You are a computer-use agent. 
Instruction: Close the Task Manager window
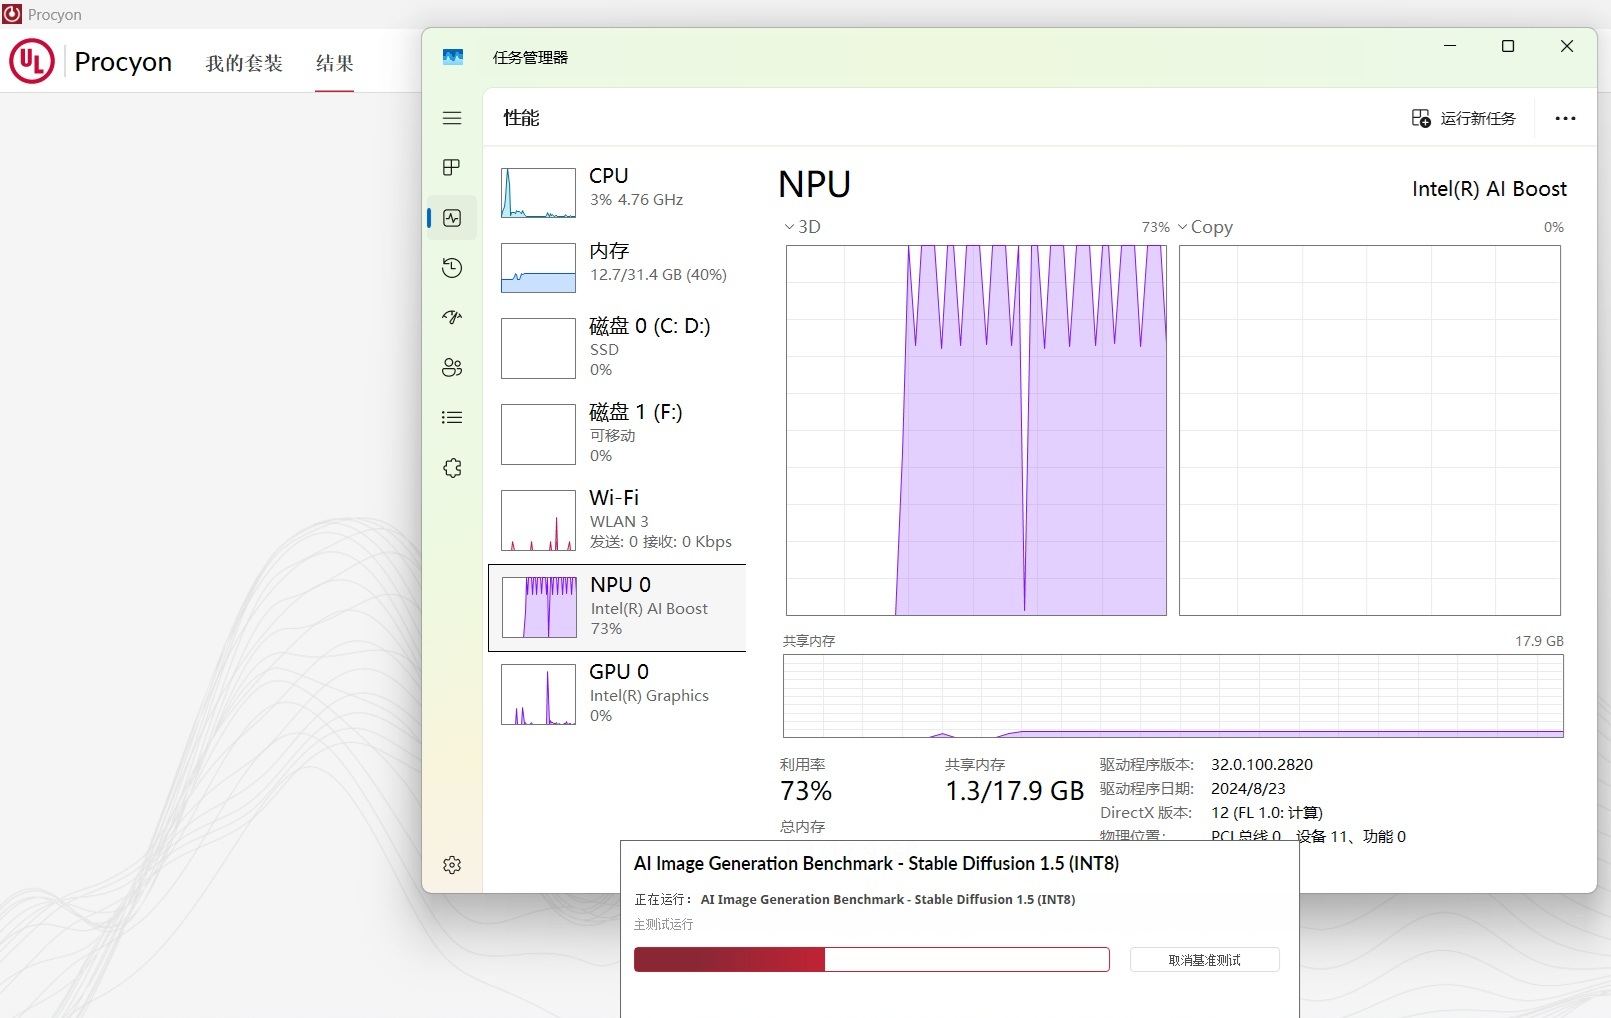[1567, 46]
